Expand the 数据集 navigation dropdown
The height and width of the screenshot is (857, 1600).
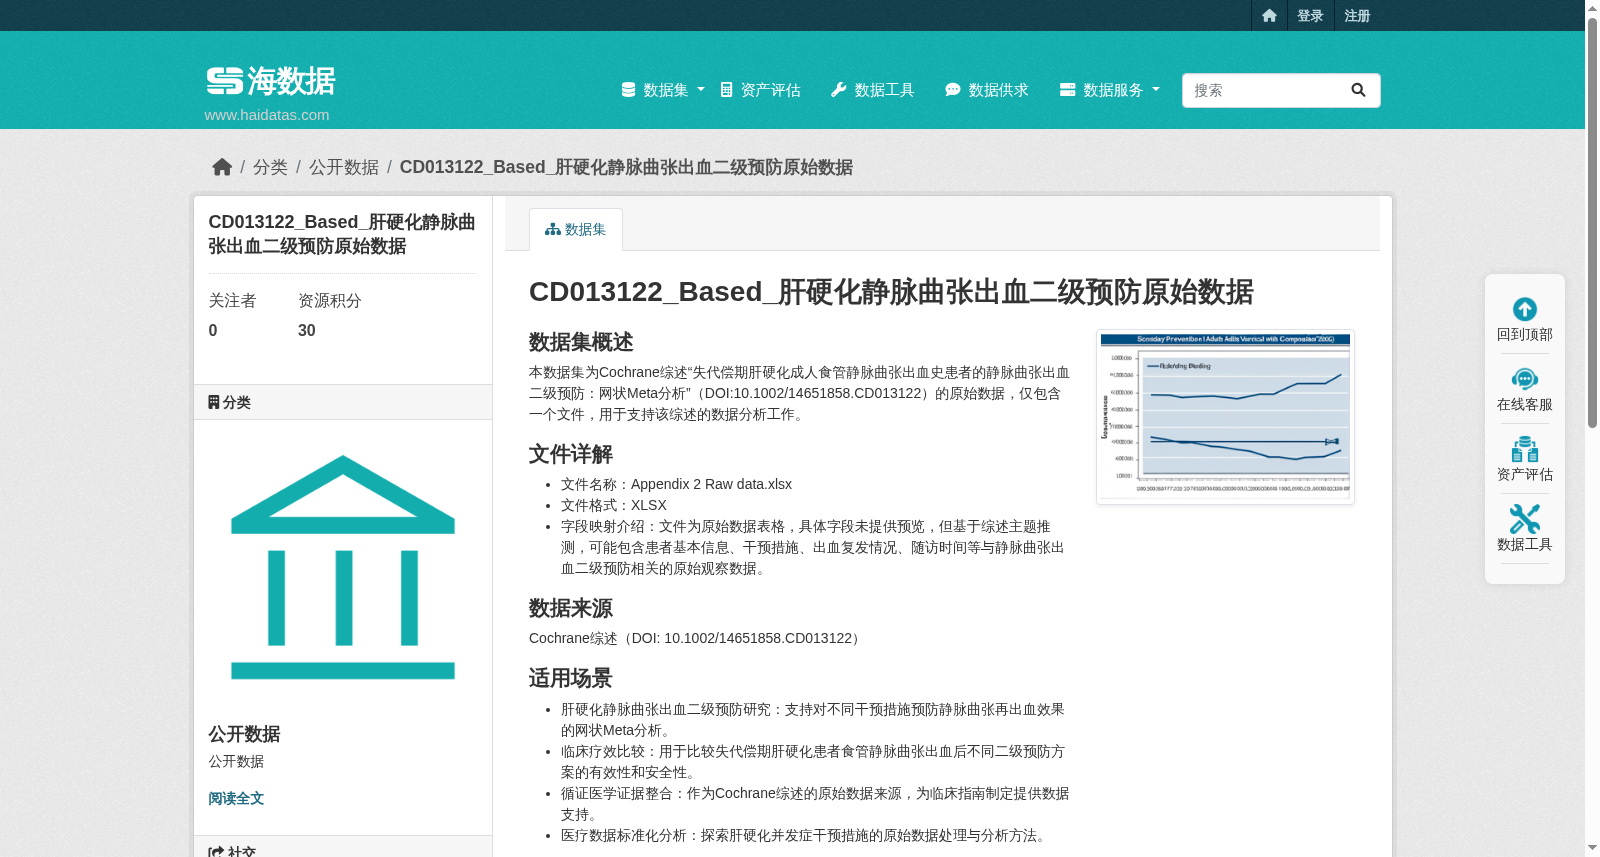pos(663,90)
